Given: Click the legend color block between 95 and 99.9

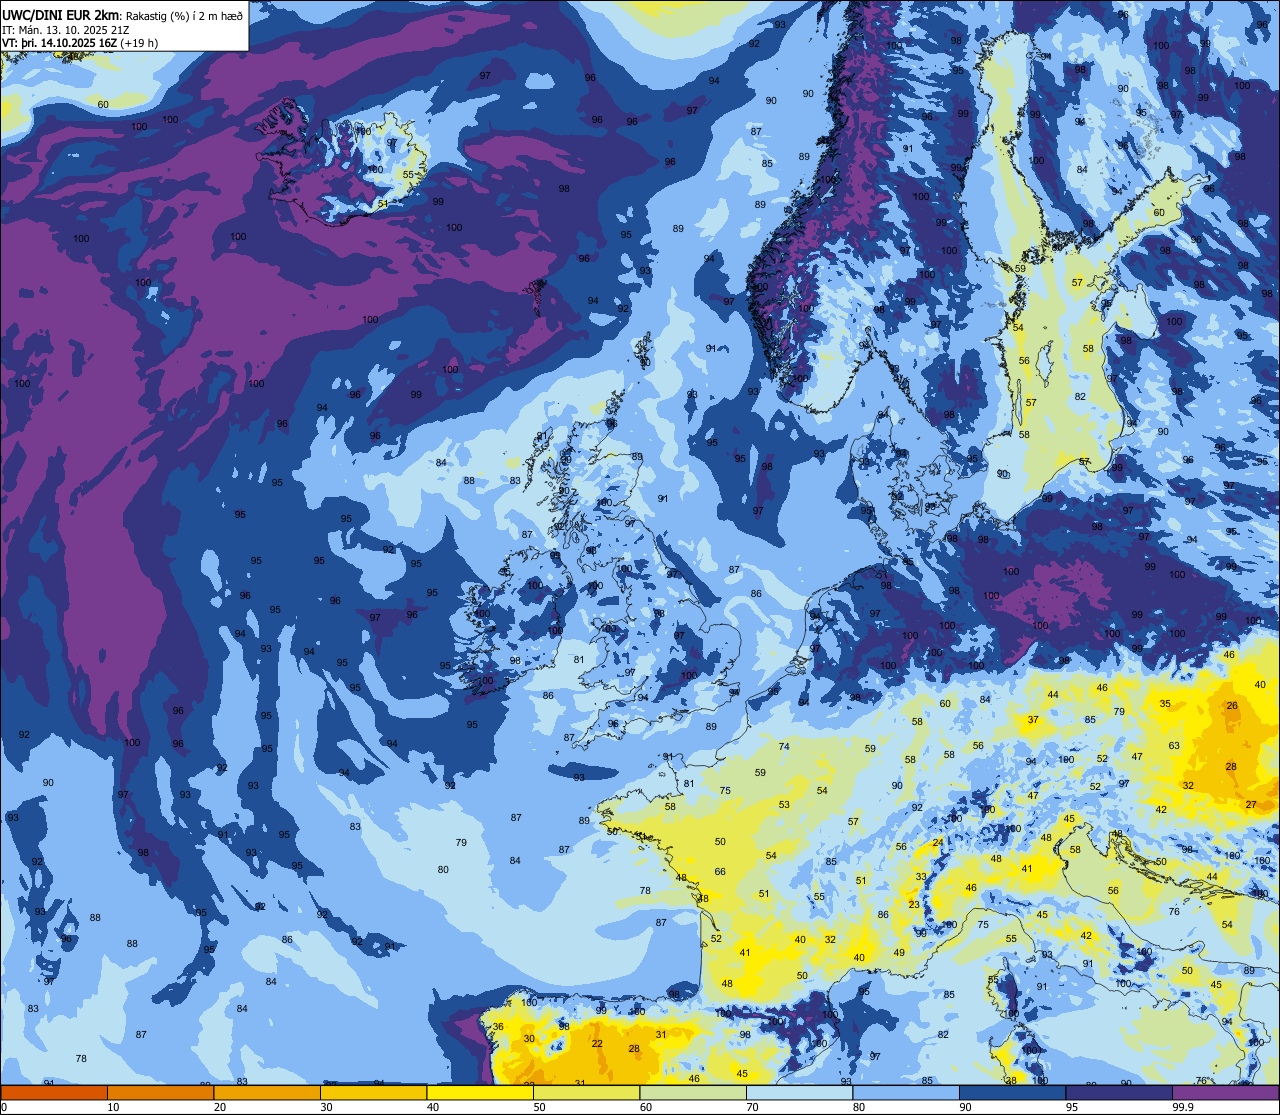Looking at the screenshot, I should click(x=1119, y=1093).
